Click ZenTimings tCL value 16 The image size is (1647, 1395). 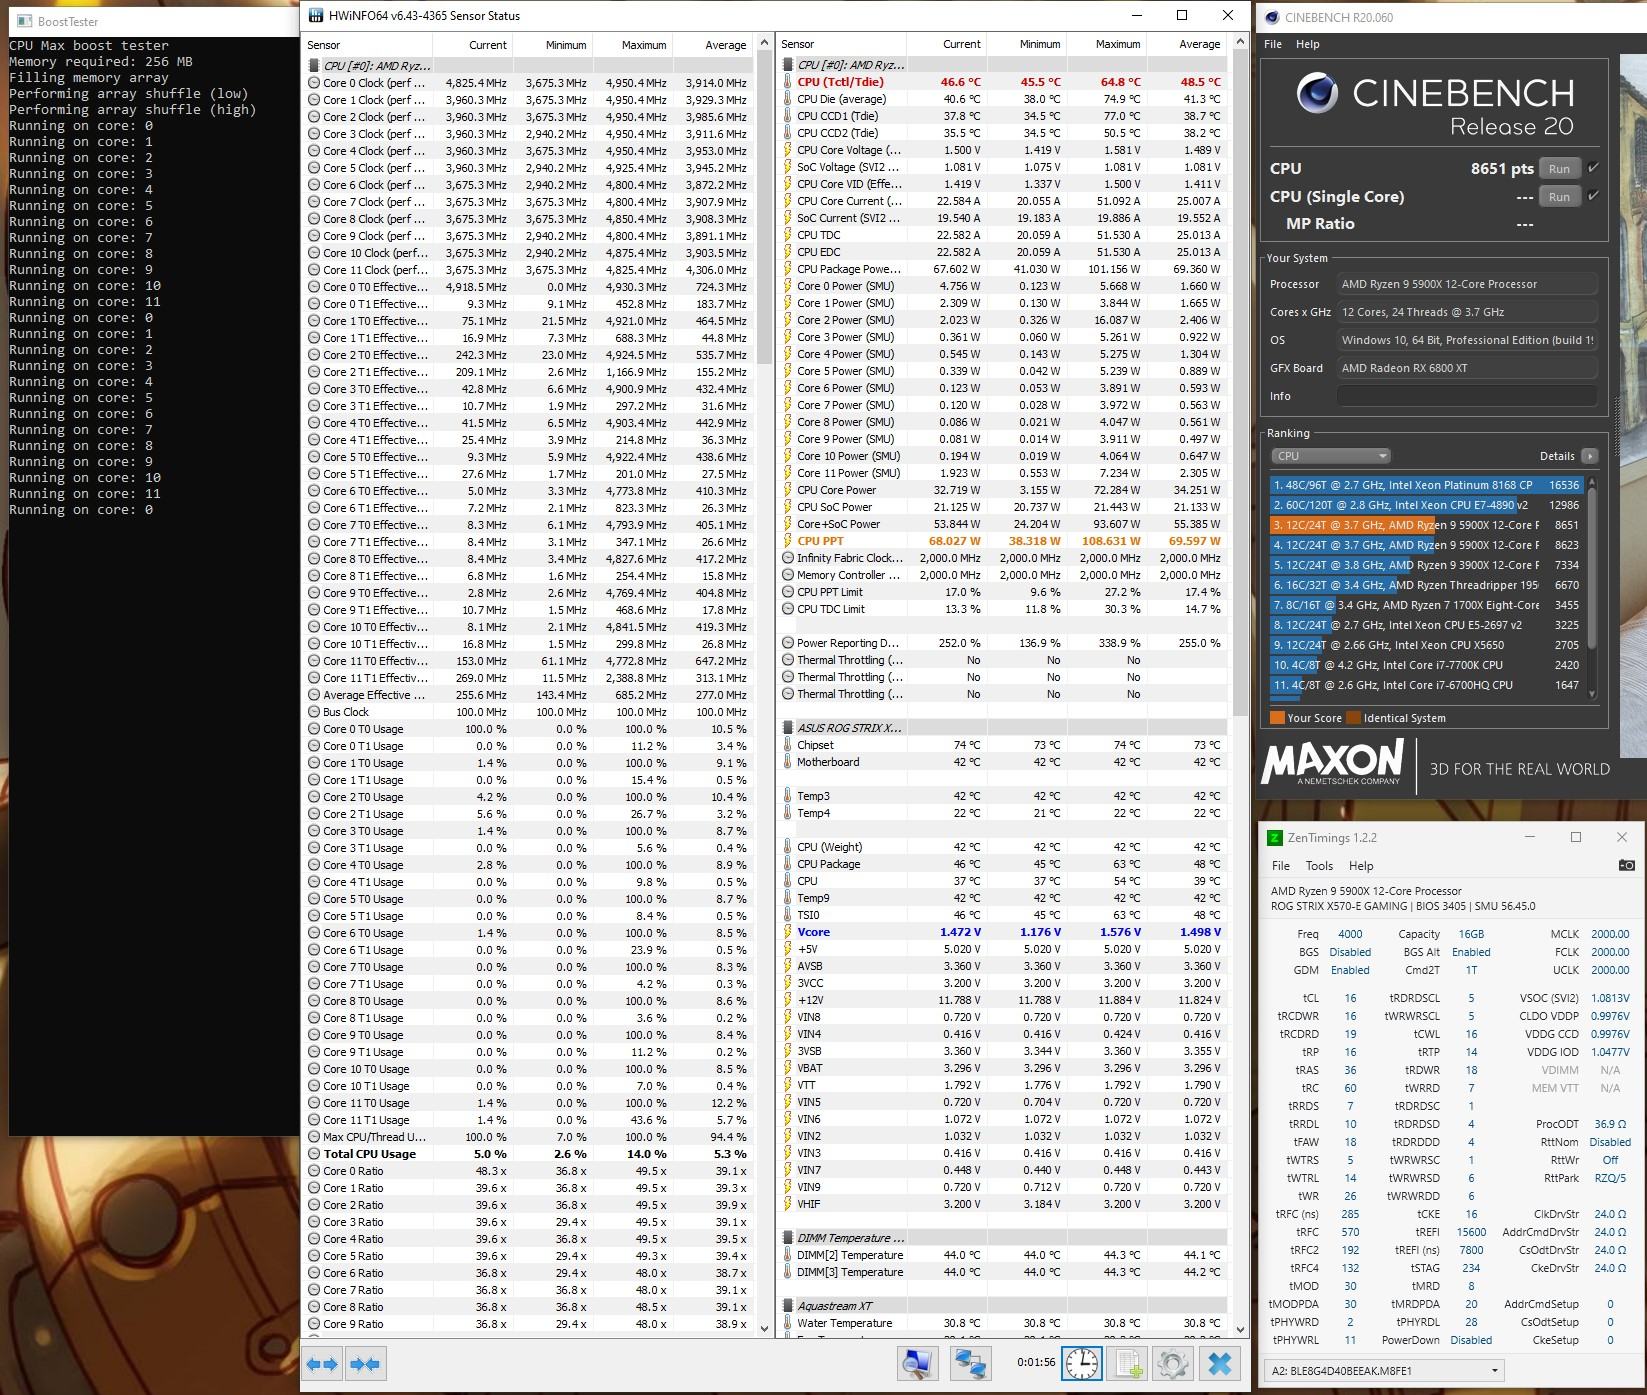[x=1350, y=998]
